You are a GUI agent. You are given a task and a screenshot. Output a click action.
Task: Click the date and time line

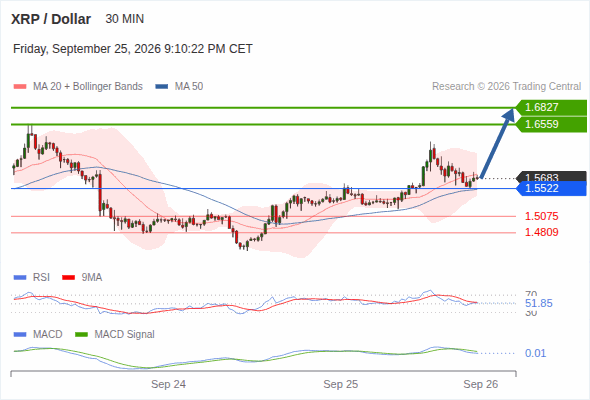tap(132, 49)
